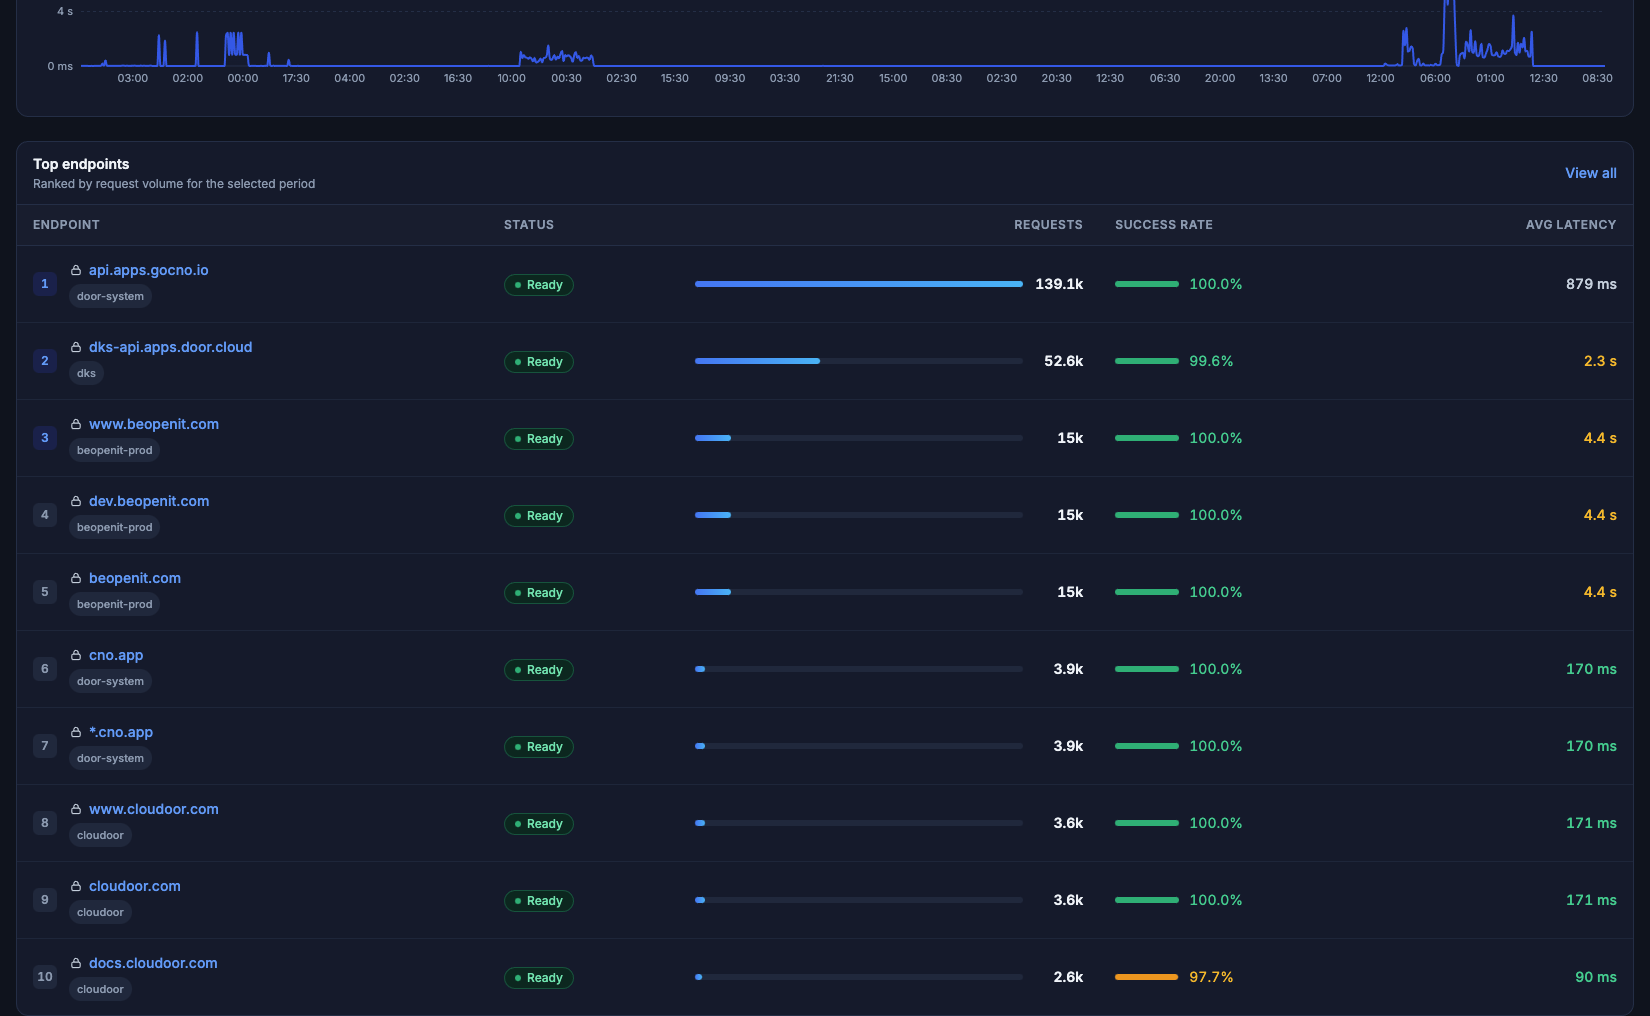Click the SUCCESS RATE column header
Viewport: 1650px width, 1016px height.
coord(1164,225)
